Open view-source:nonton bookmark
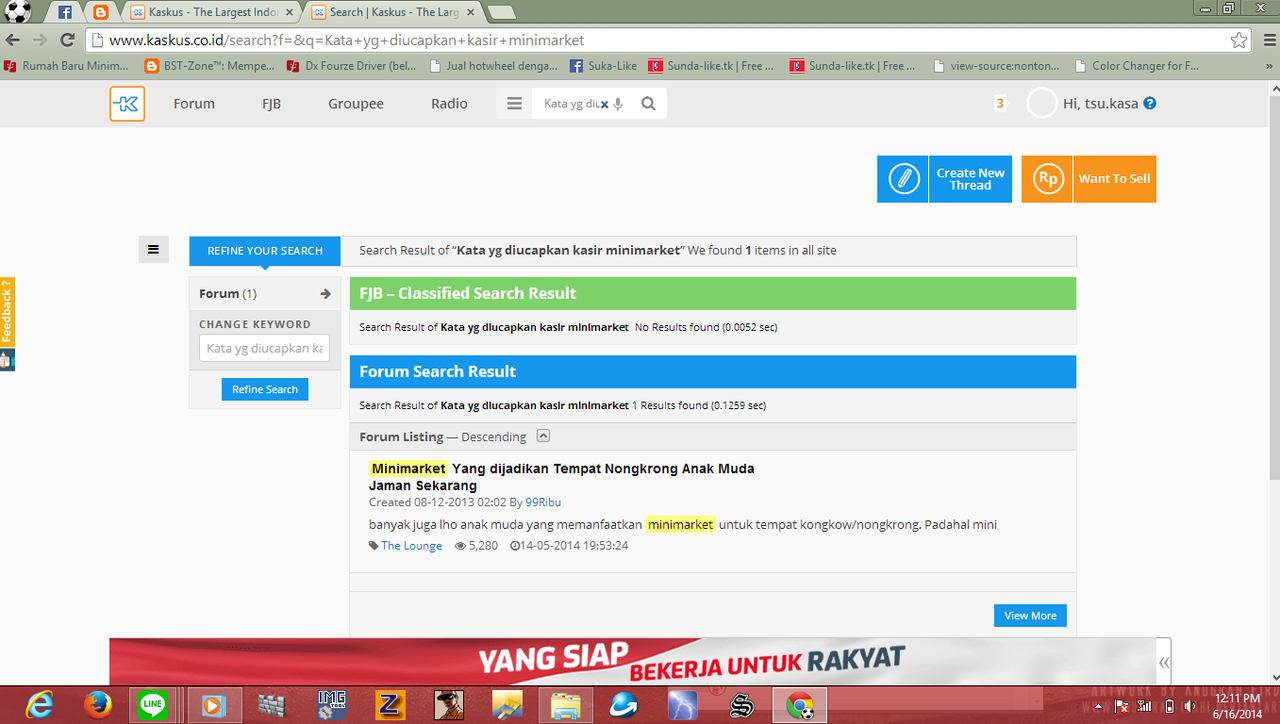 (995, 66)
